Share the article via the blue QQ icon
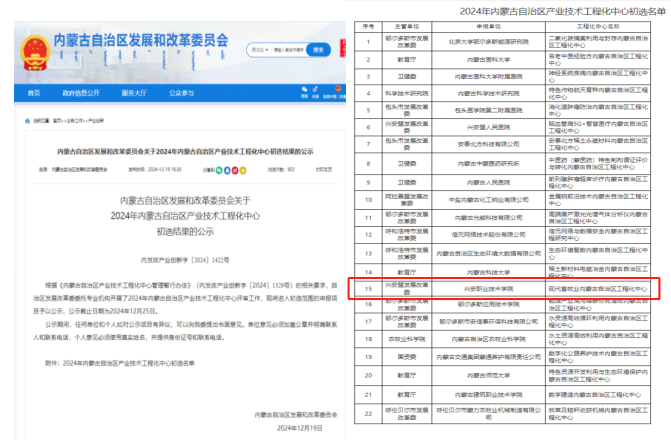This screenshot has height=441, width=671. click(x=227, y=170)
